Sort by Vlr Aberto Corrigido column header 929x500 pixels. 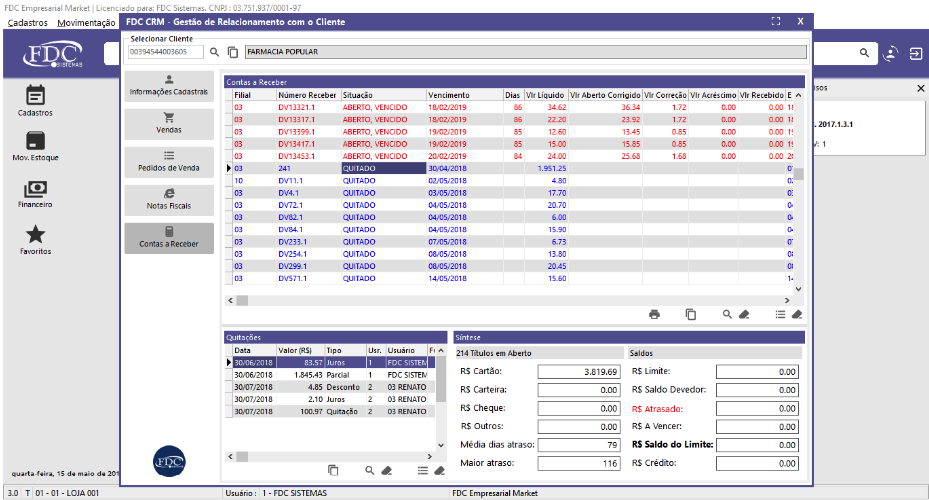605,95
